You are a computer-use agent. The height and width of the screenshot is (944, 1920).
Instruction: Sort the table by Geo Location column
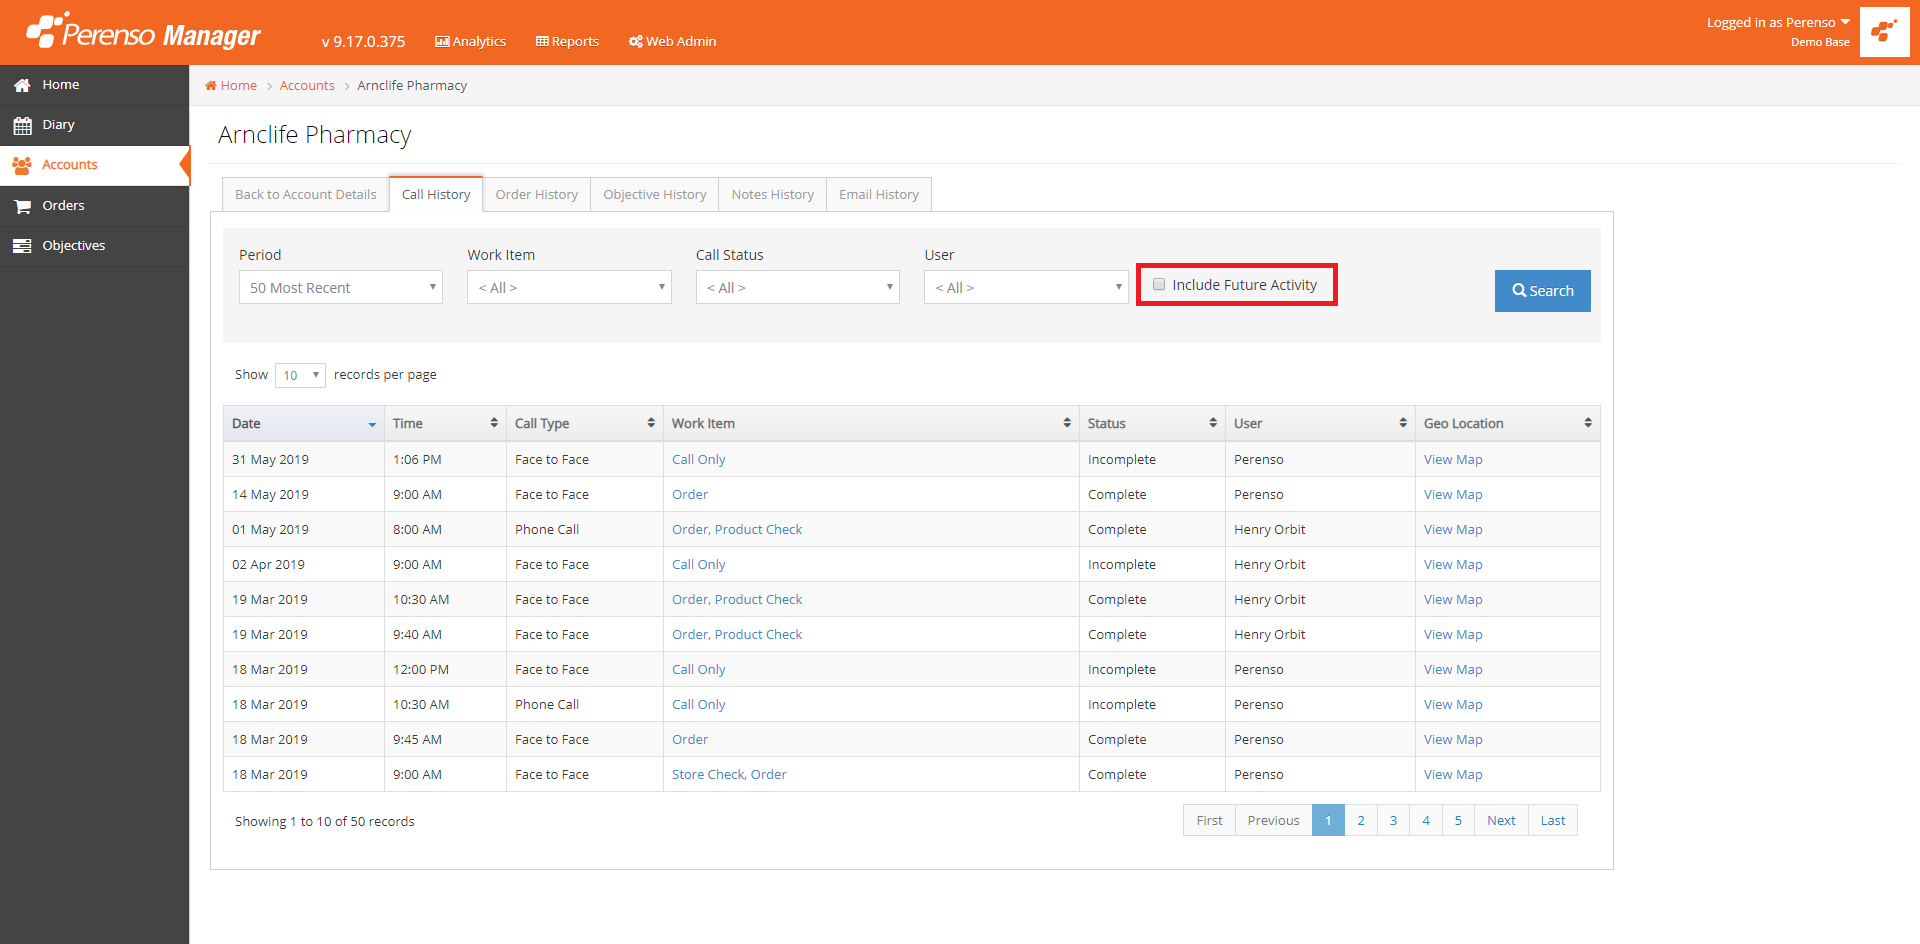1508,423
